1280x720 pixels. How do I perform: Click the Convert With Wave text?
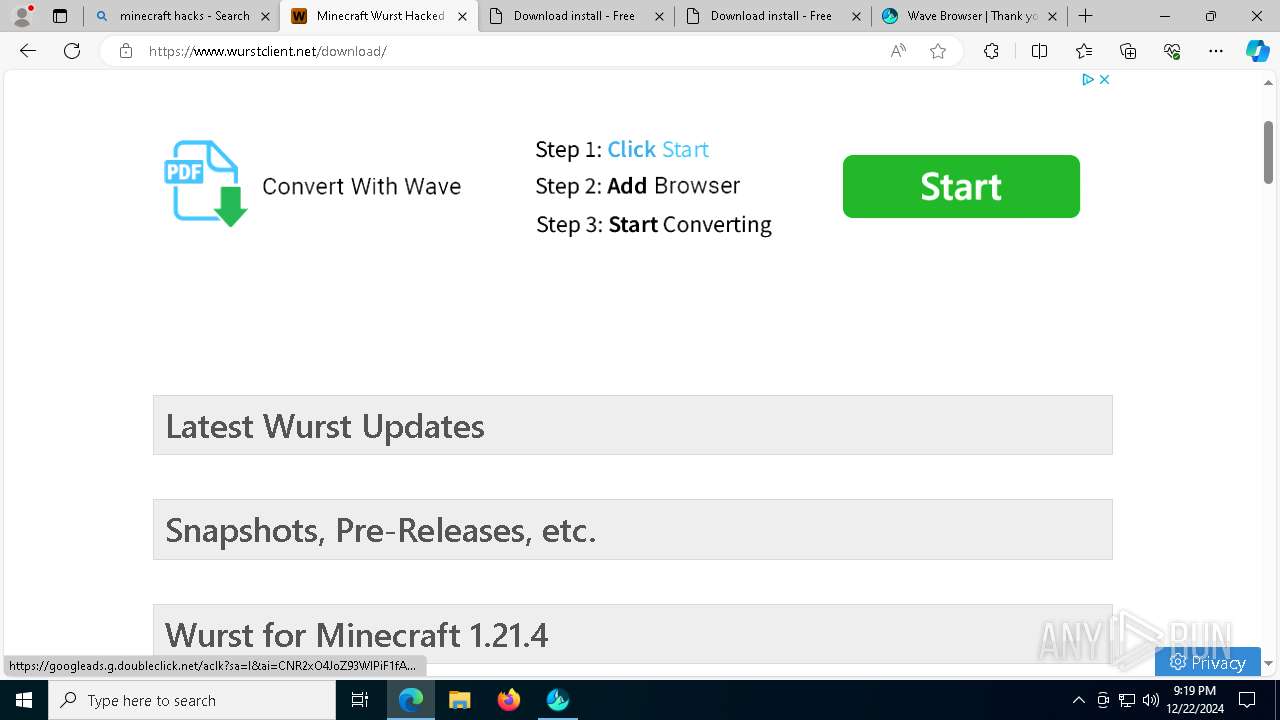click(361, 186)
